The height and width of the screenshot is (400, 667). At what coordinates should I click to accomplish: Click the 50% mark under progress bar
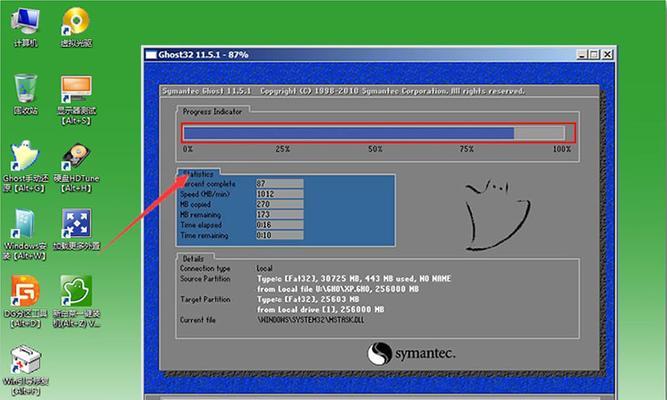coord(375,149)
